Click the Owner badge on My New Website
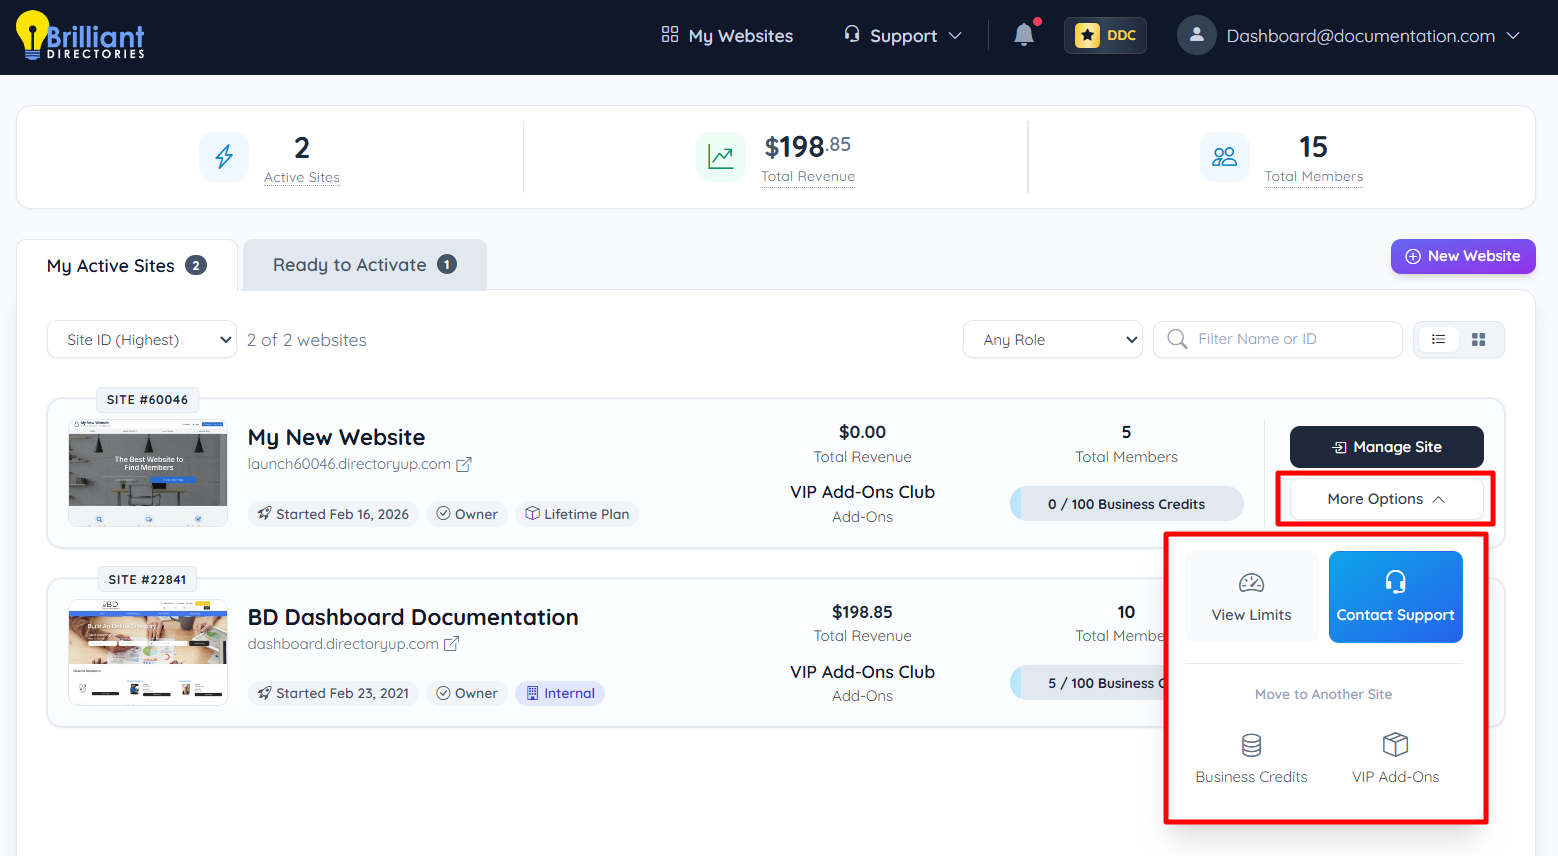This screenshot has height=856, width=1558. (467, 514)
